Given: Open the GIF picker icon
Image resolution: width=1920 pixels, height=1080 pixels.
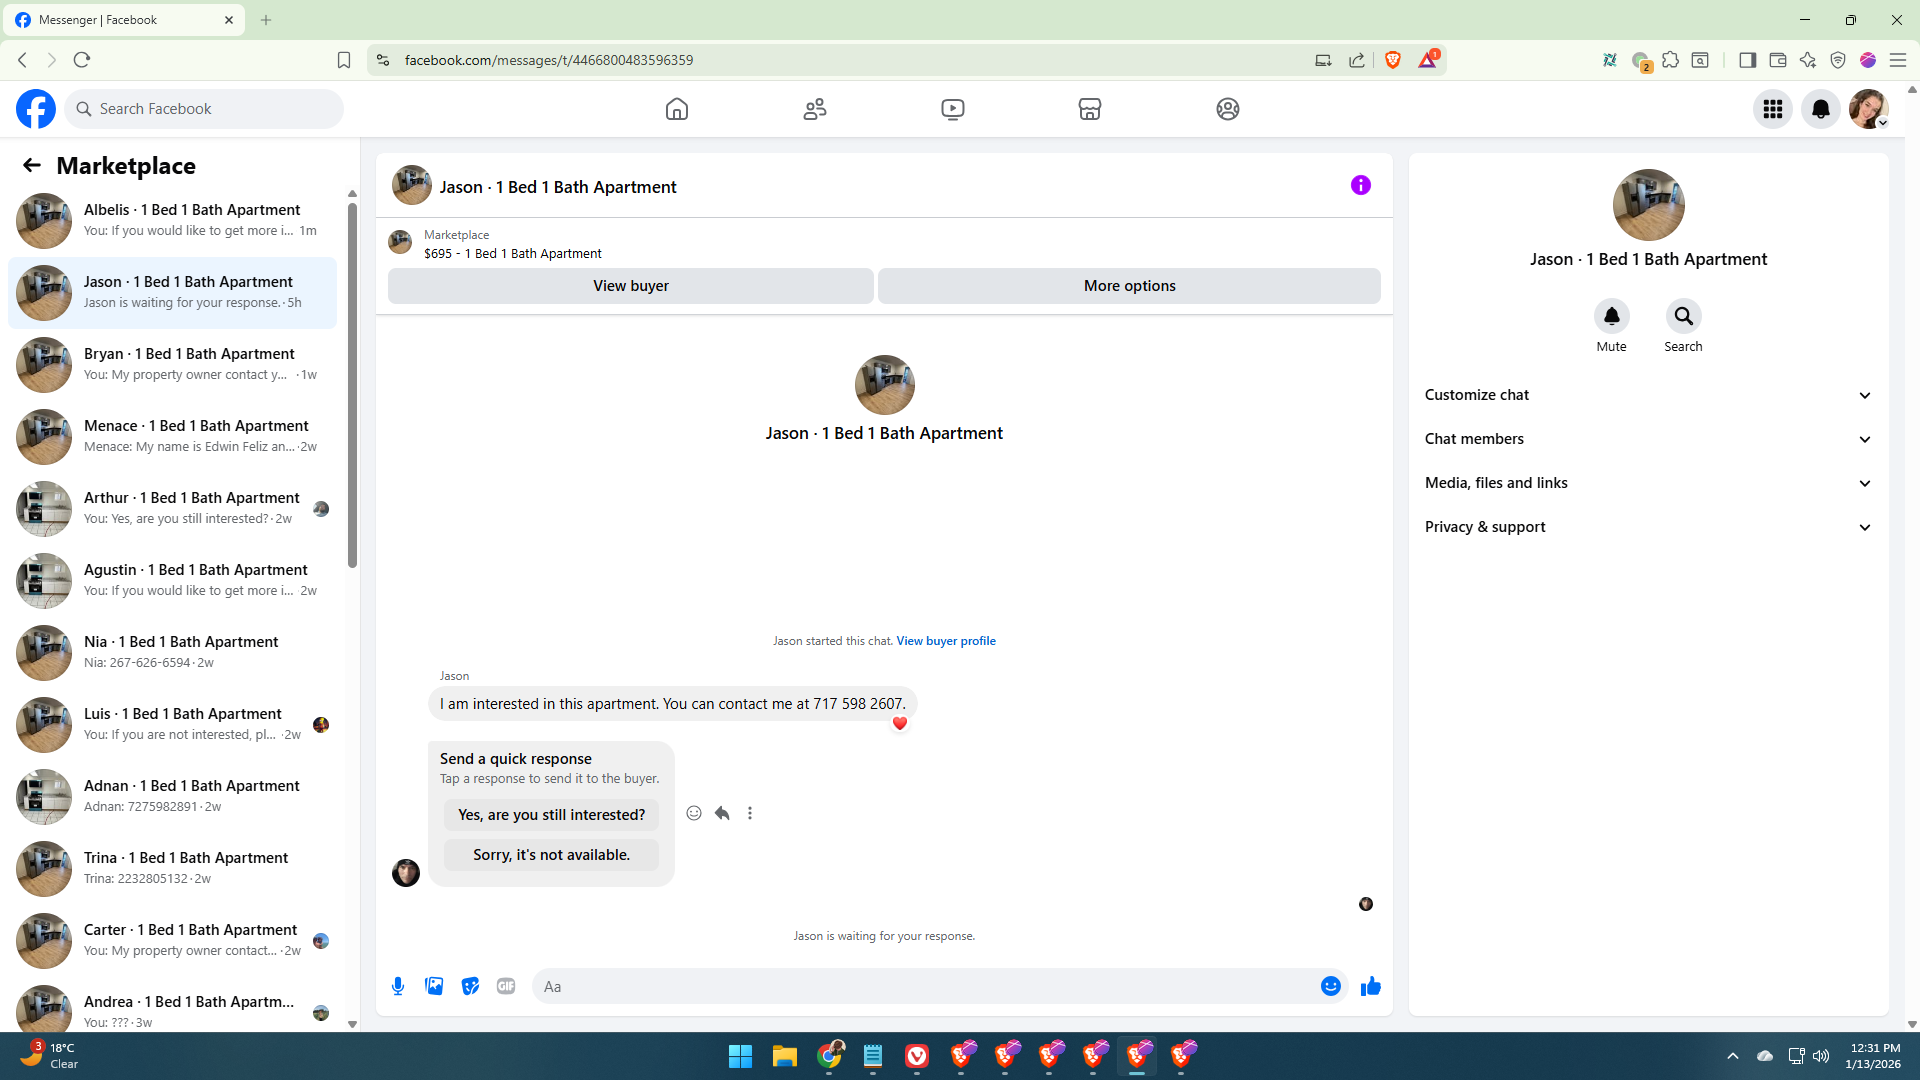Looking at the screenshot, I should coord(506,986).
